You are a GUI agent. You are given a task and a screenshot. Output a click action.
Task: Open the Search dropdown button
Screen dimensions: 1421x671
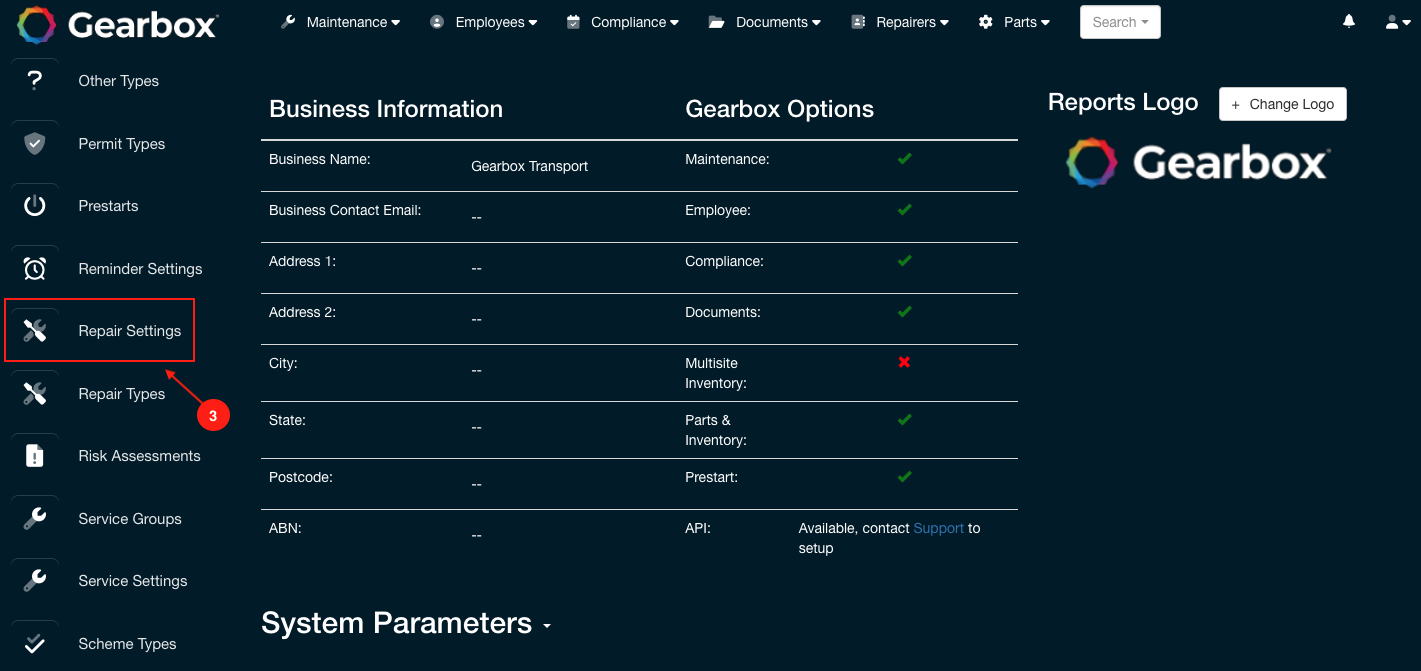click(1120, 22)
